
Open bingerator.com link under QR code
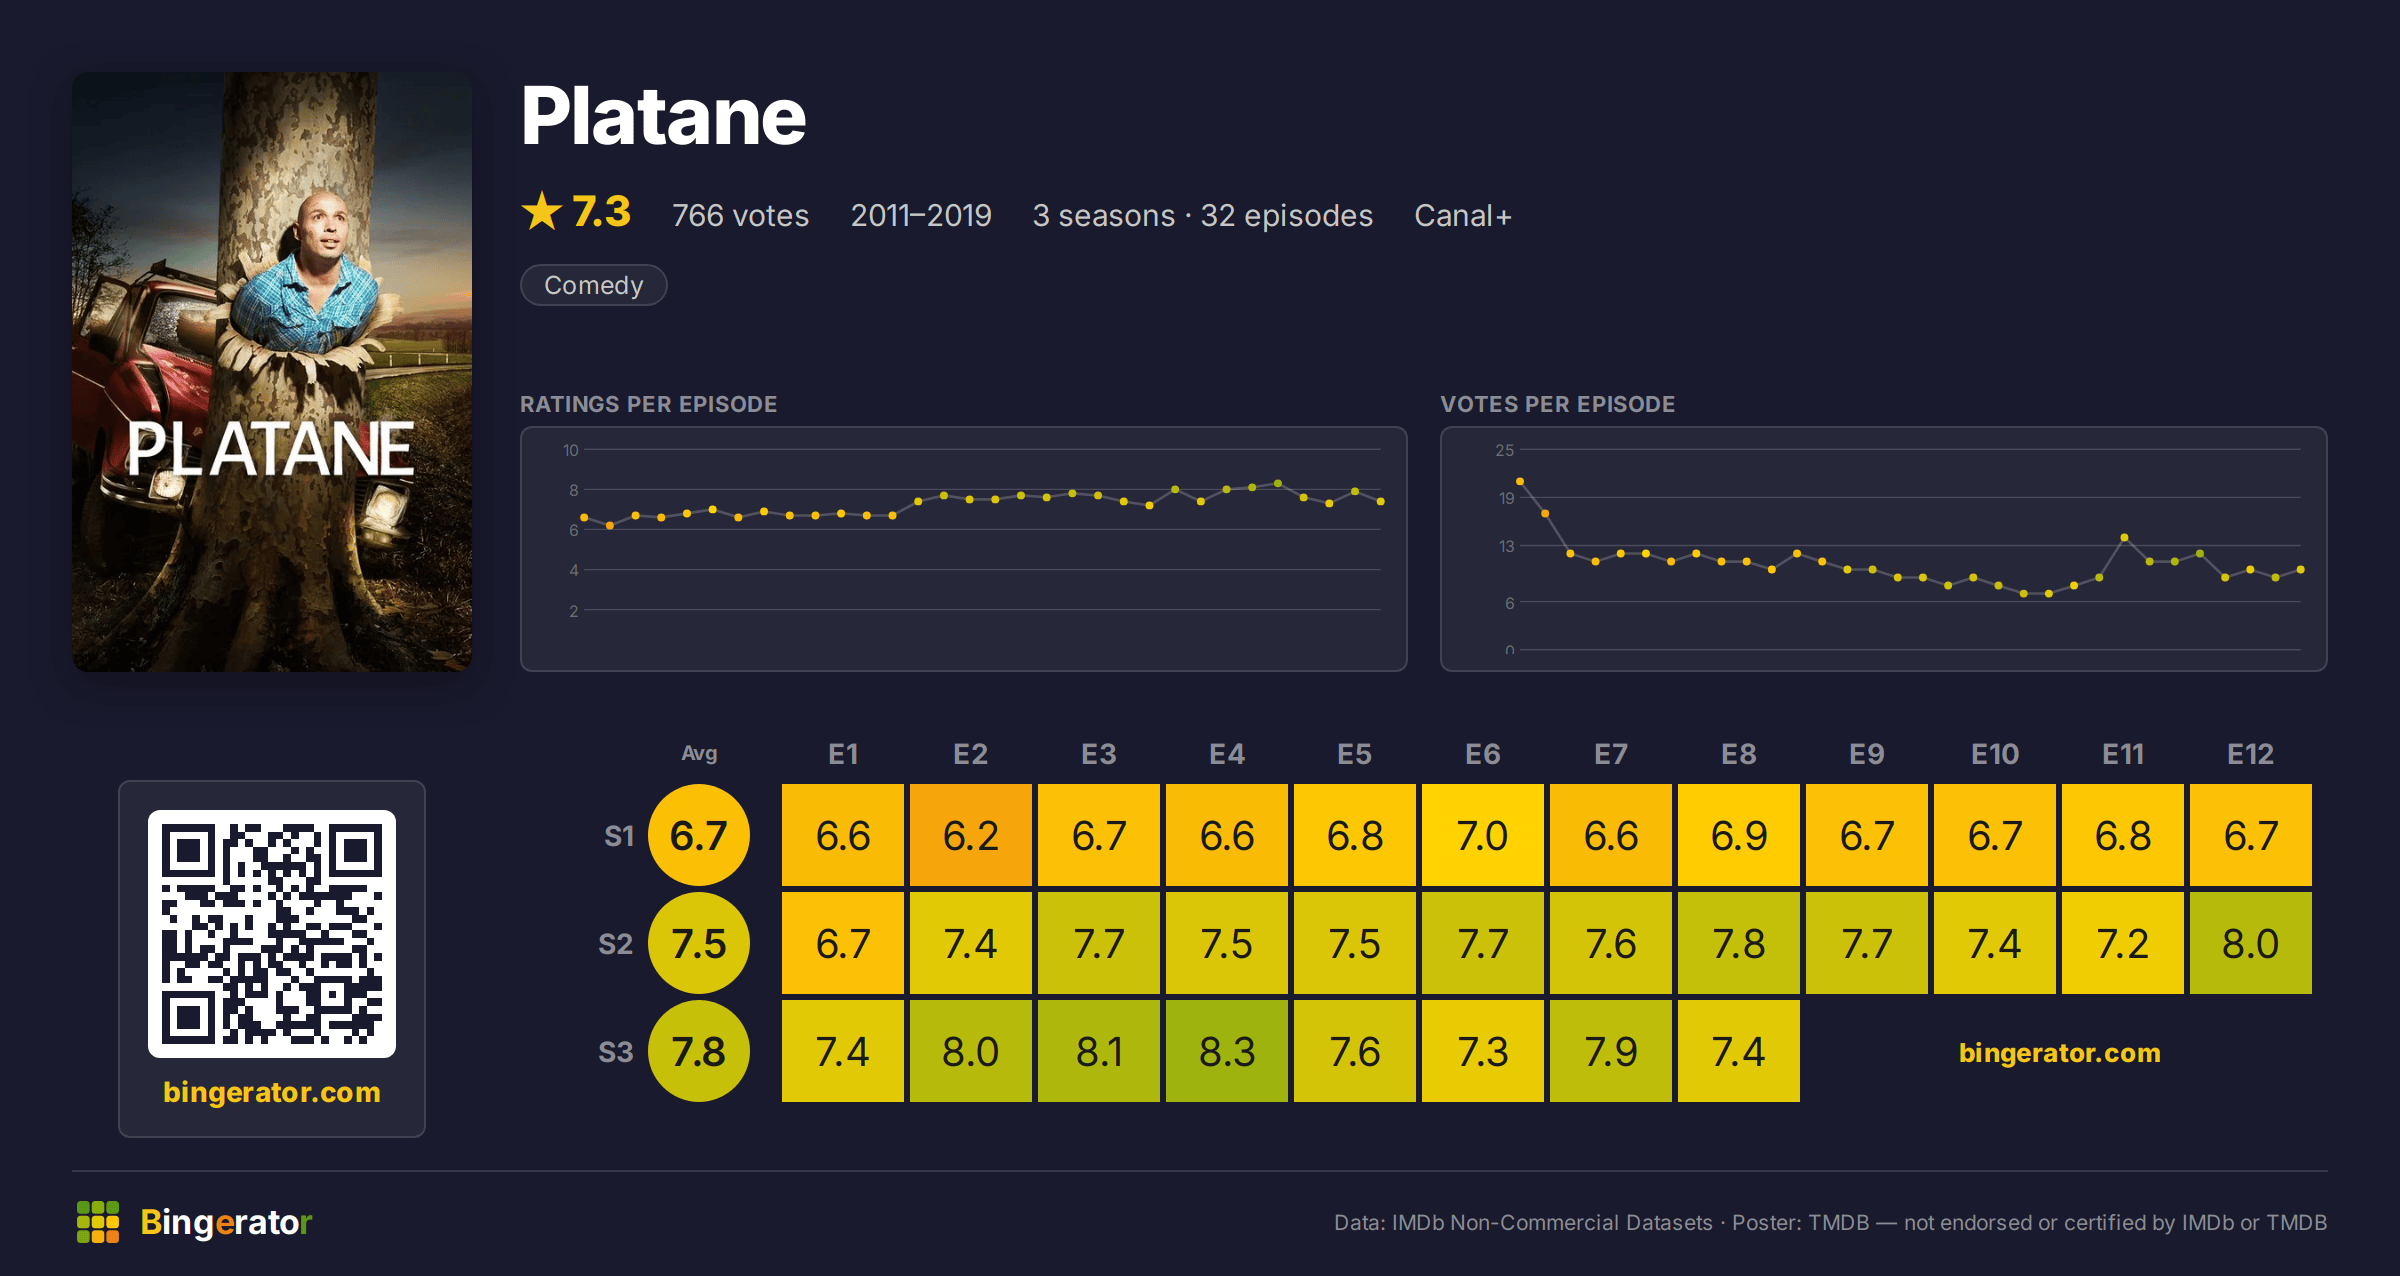[272, 1092]
